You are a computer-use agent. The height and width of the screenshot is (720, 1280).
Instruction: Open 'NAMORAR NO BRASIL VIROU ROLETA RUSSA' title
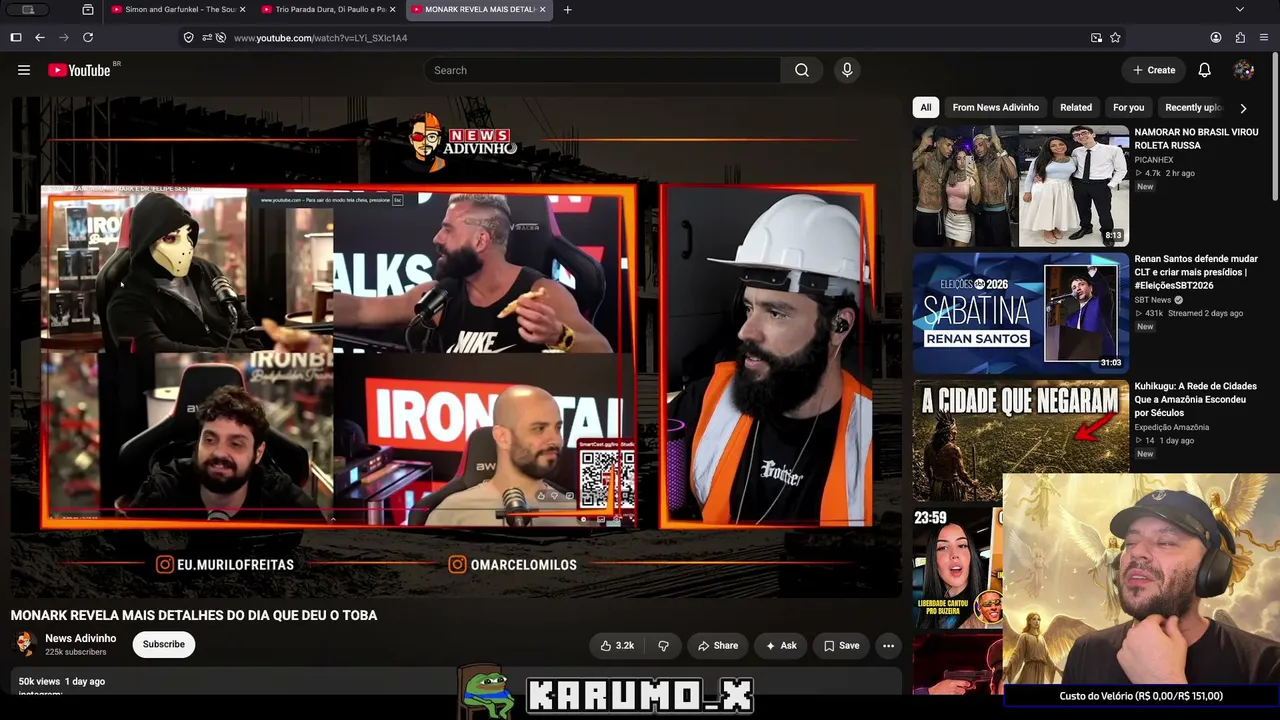[1196, 139]
